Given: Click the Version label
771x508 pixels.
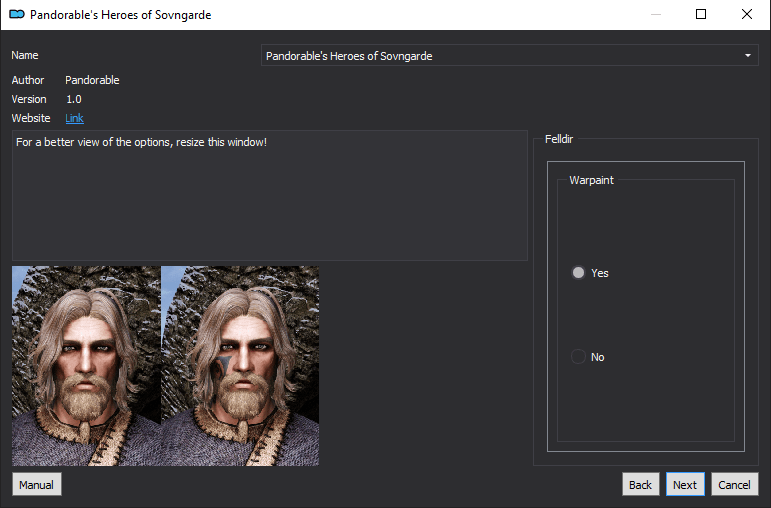Looking at the screenshot, I should pos(29,99).
